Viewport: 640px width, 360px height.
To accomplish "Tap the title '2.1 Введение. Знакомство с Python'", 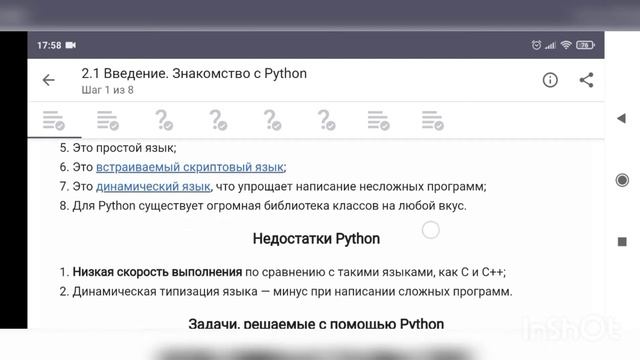I will pyautogui.click(x=194, y=73).
